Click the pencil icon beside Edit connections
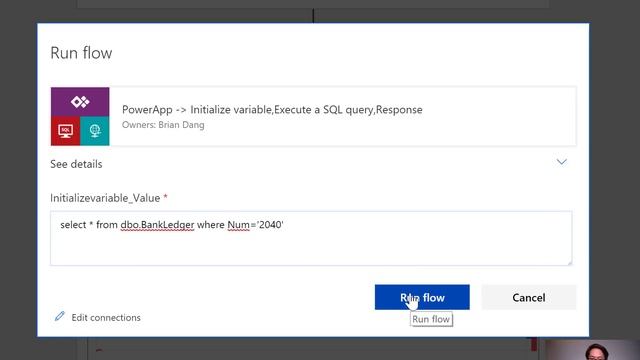Viewport: 640px width, 360px height. pyautogui.click(x=60, y=316)
